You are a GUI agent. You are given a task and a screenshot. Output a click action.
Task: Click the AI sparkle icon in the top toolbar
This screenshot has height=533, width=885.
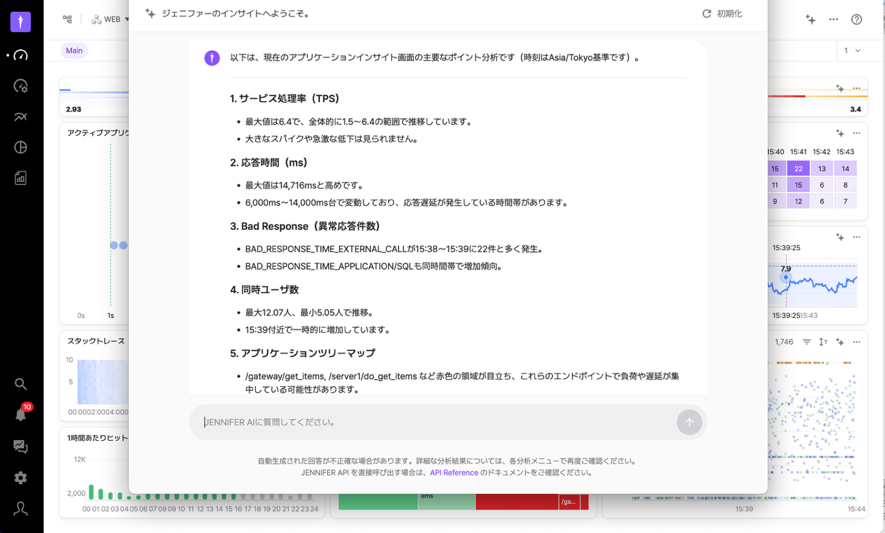(810, 19)
